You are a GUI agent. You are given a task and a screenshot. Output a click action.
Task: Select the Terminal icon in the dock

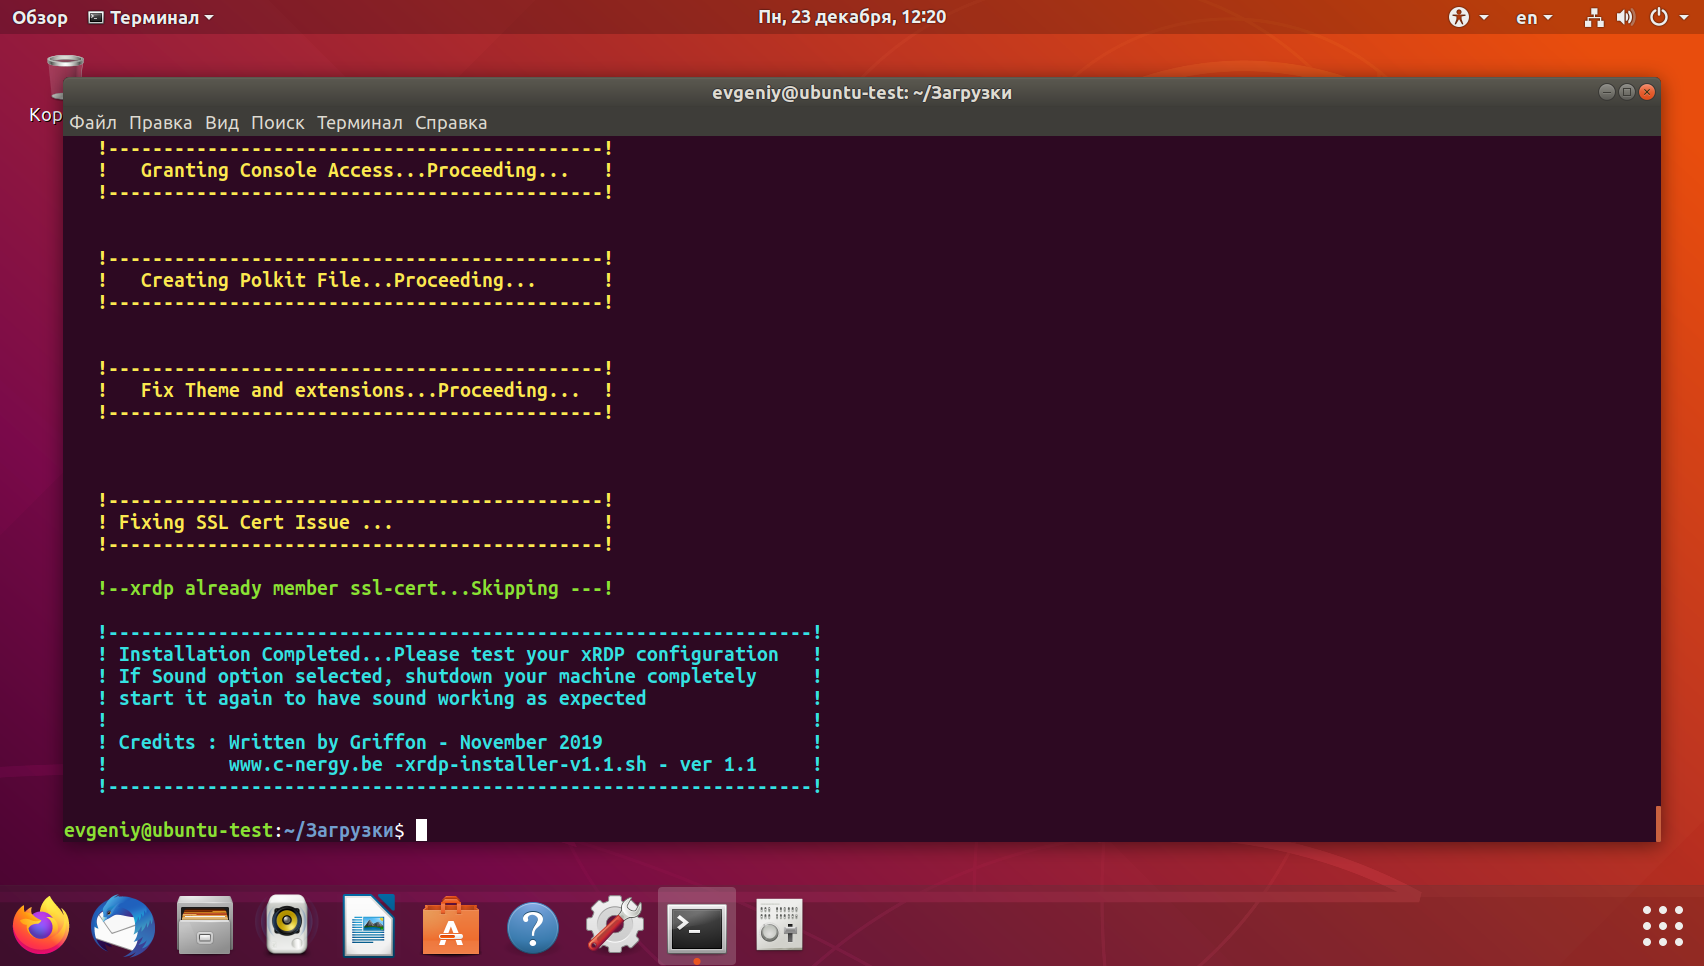point(697,928)
